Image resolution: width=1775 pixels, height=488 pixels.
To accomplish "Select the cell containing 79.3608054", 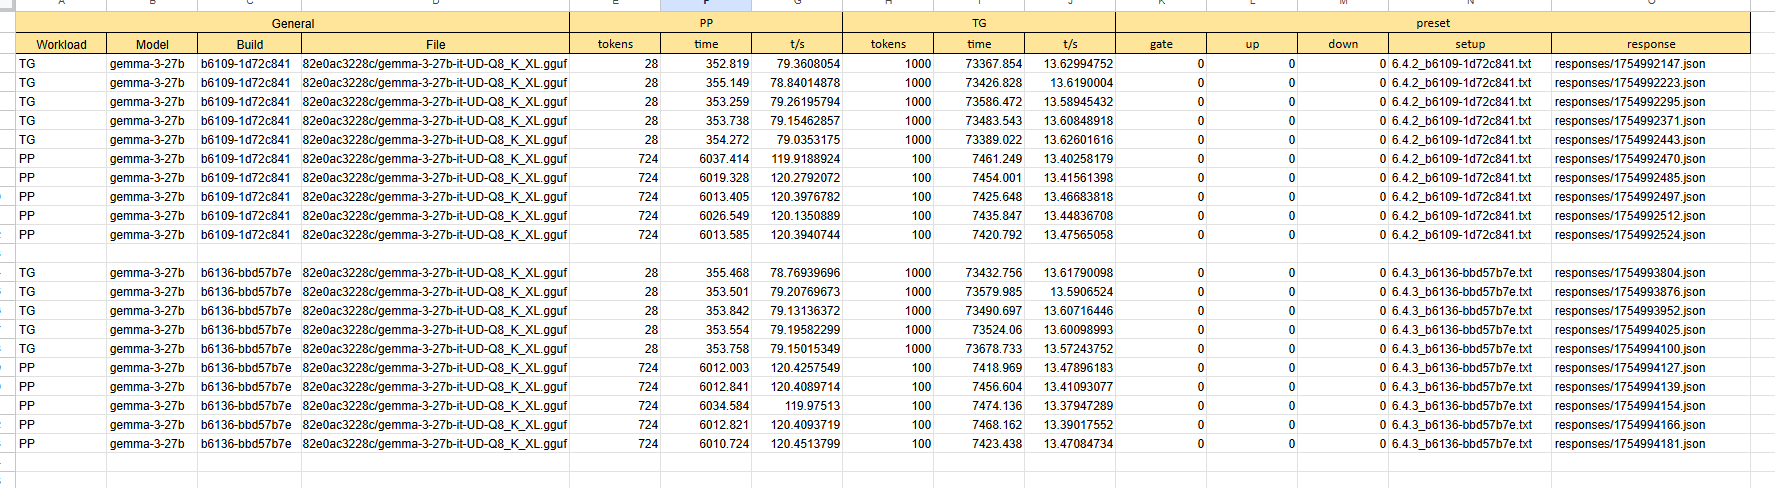I will [x=797, y=63].
